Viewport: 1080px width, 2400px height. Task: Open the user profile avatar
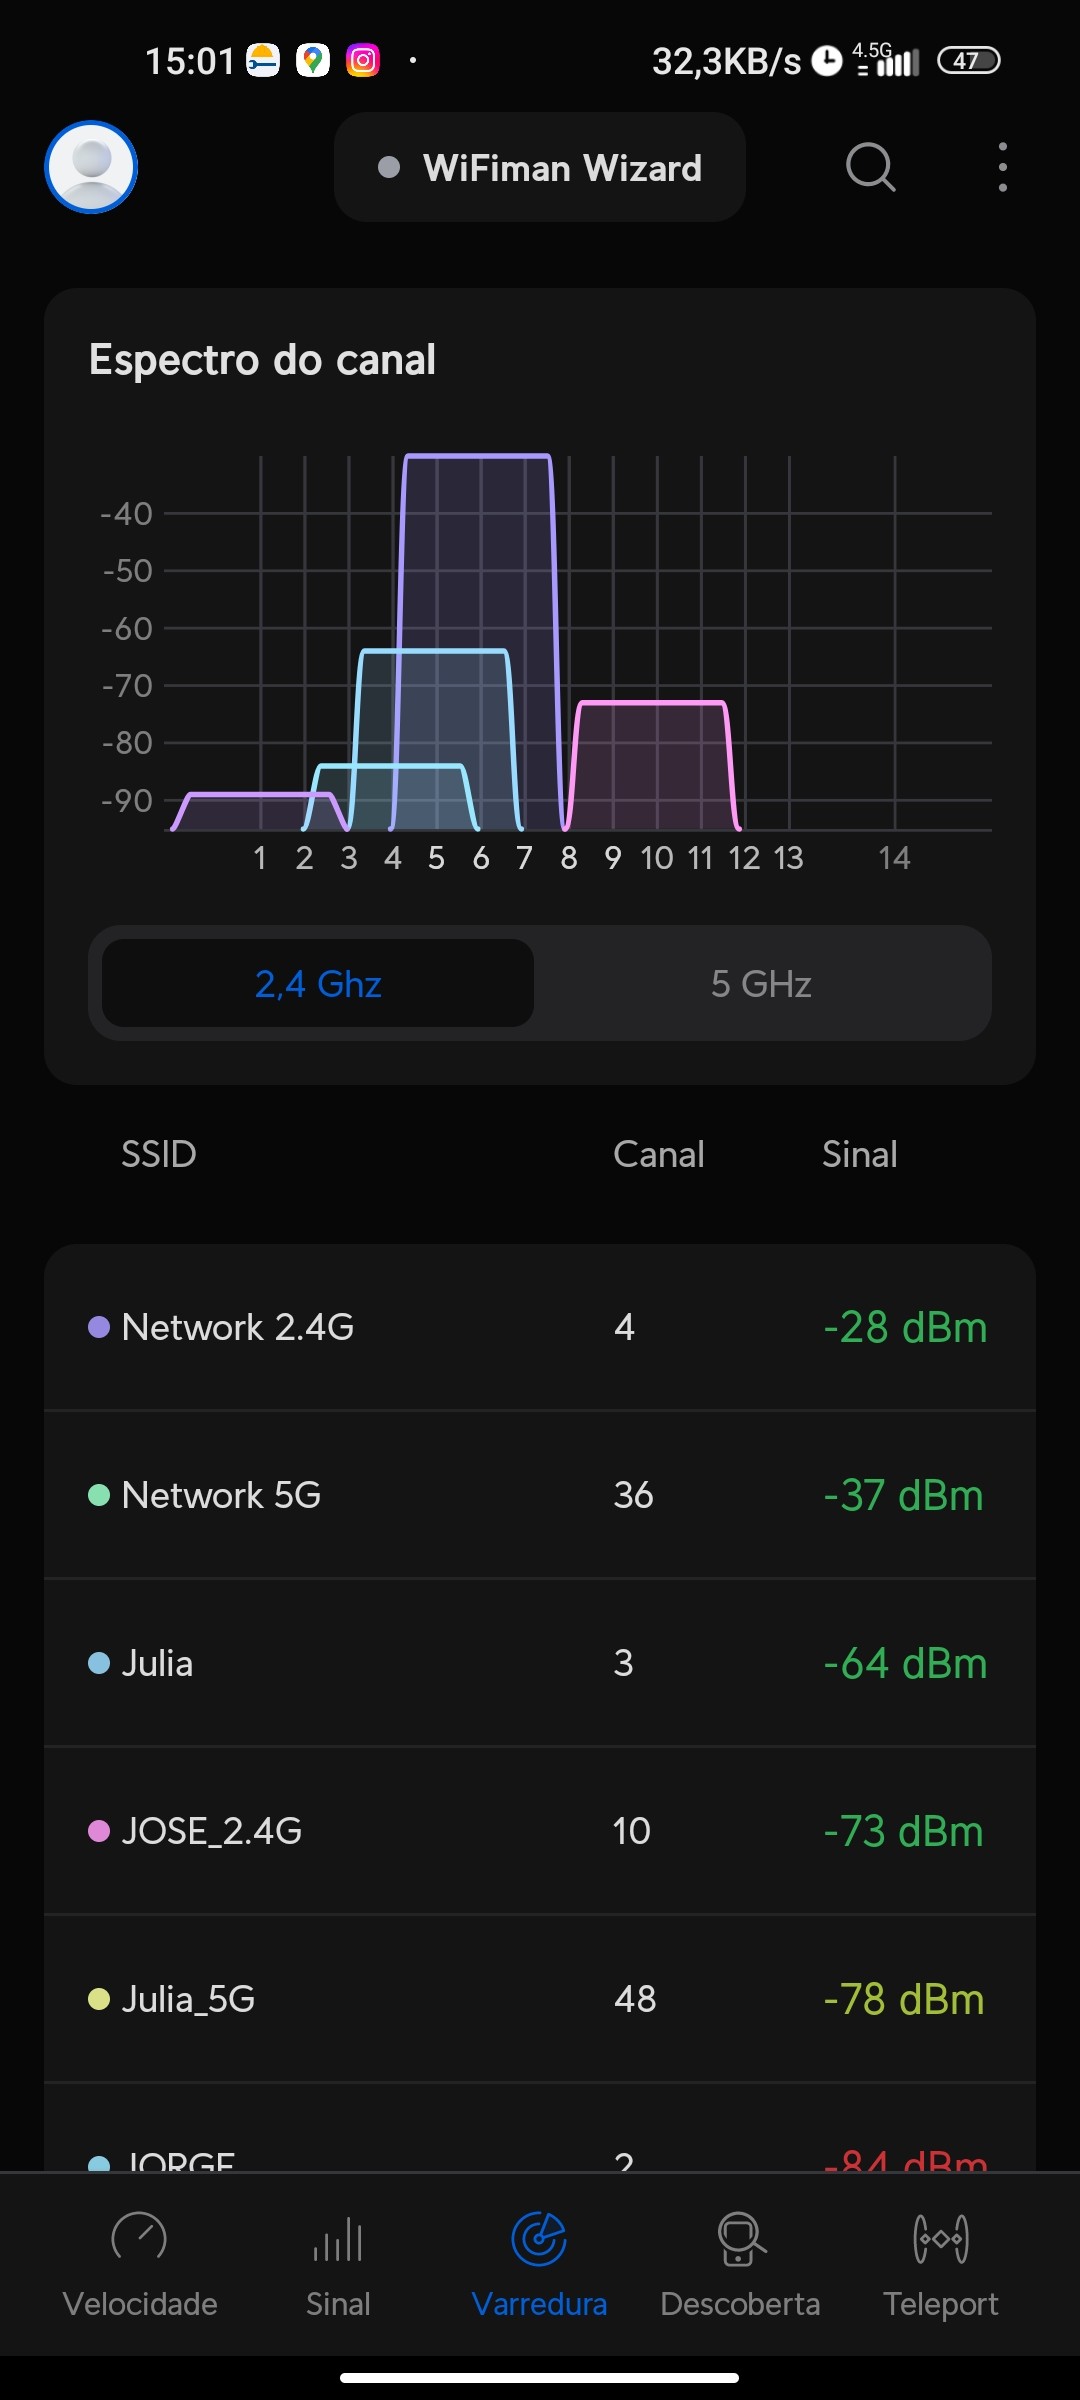tap(91, 167)
